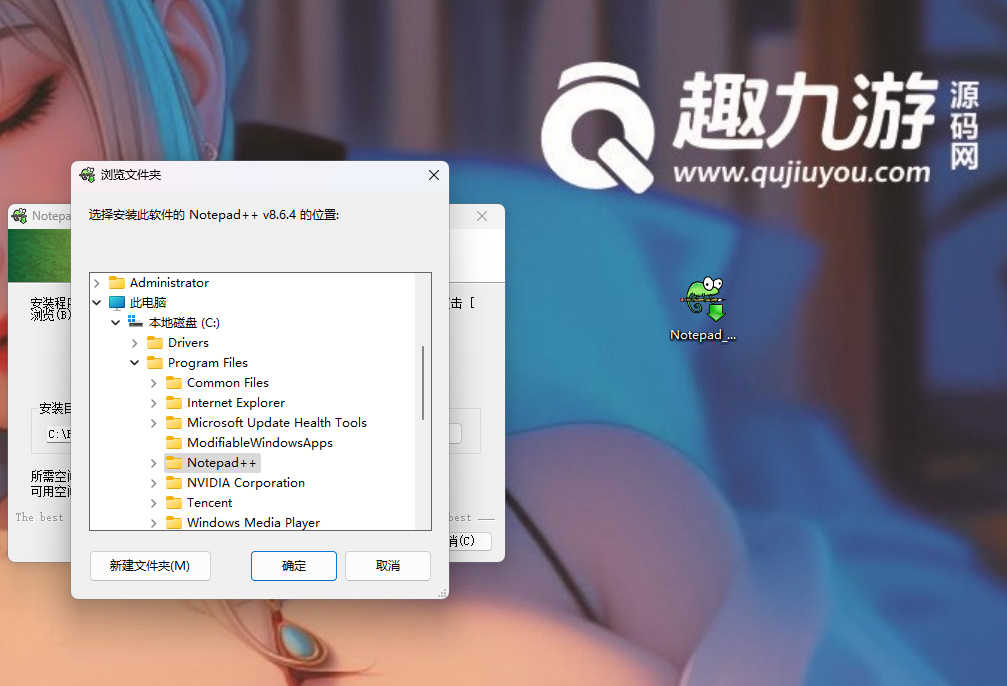Click the dialog resize grip corner
The width and height of the screenshot is (1007, 686).
pyautogui.click(x=442, y=593)
